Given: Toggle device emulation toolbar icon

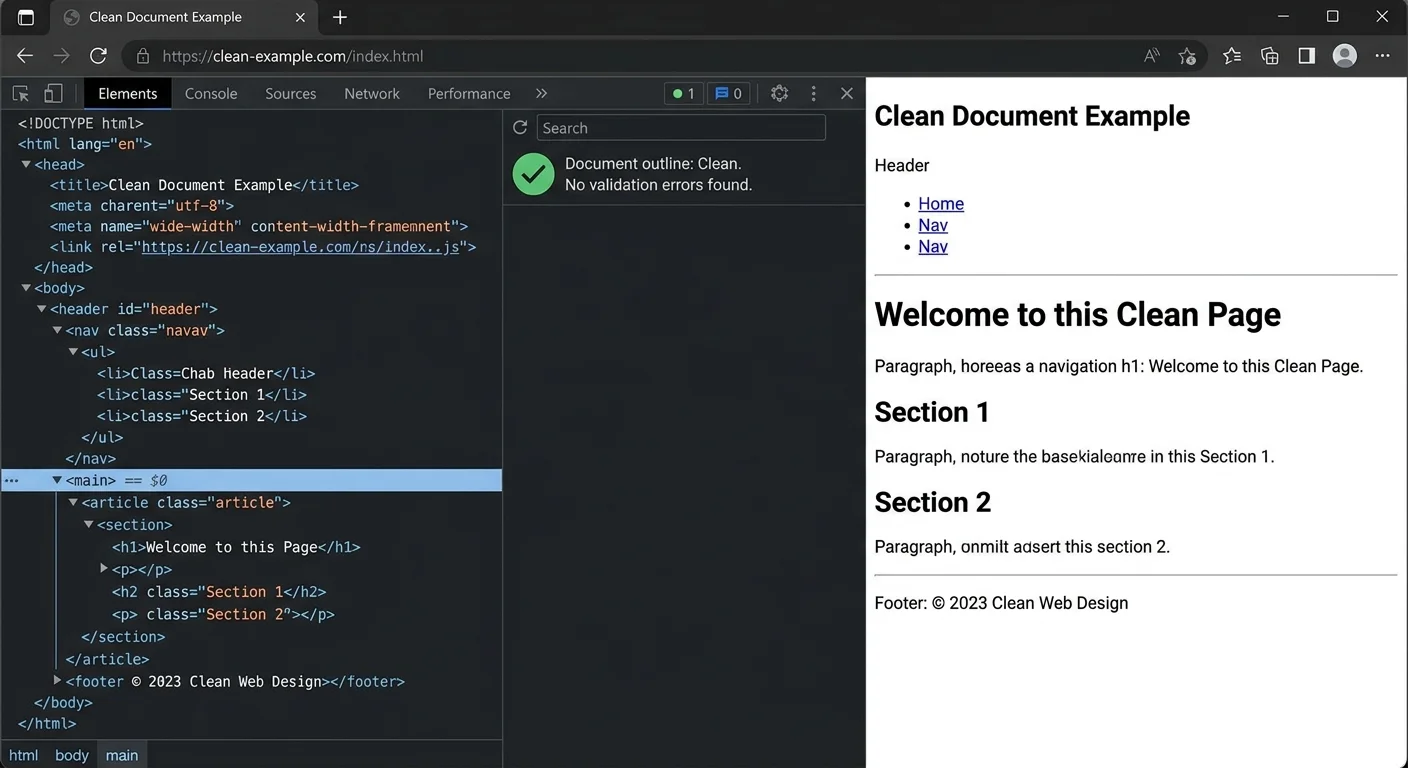Looking at the screenshot, I should click(53, 94).
